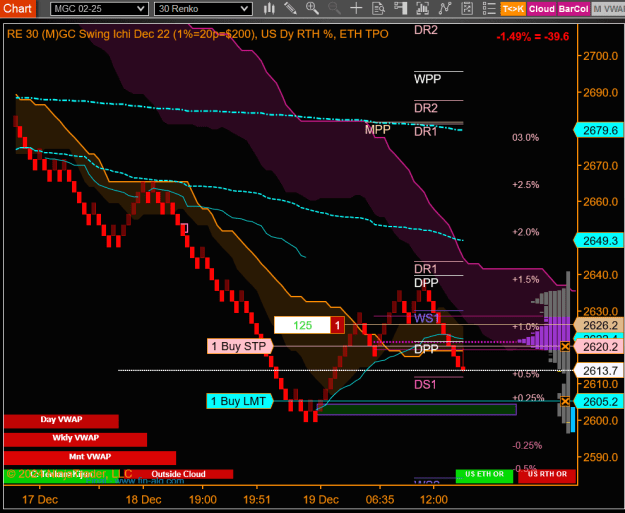Click the pink 2620.2 price marker
Screen dimensions: 625x513
[599, 347]
